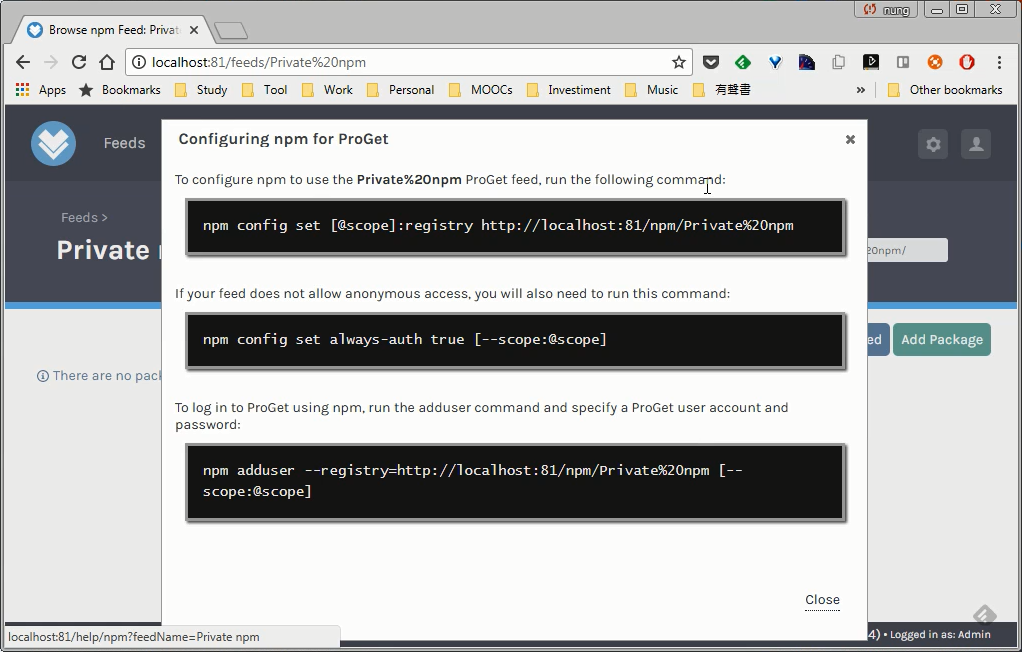Reload the page with refresh icon

tap(79, 62)
